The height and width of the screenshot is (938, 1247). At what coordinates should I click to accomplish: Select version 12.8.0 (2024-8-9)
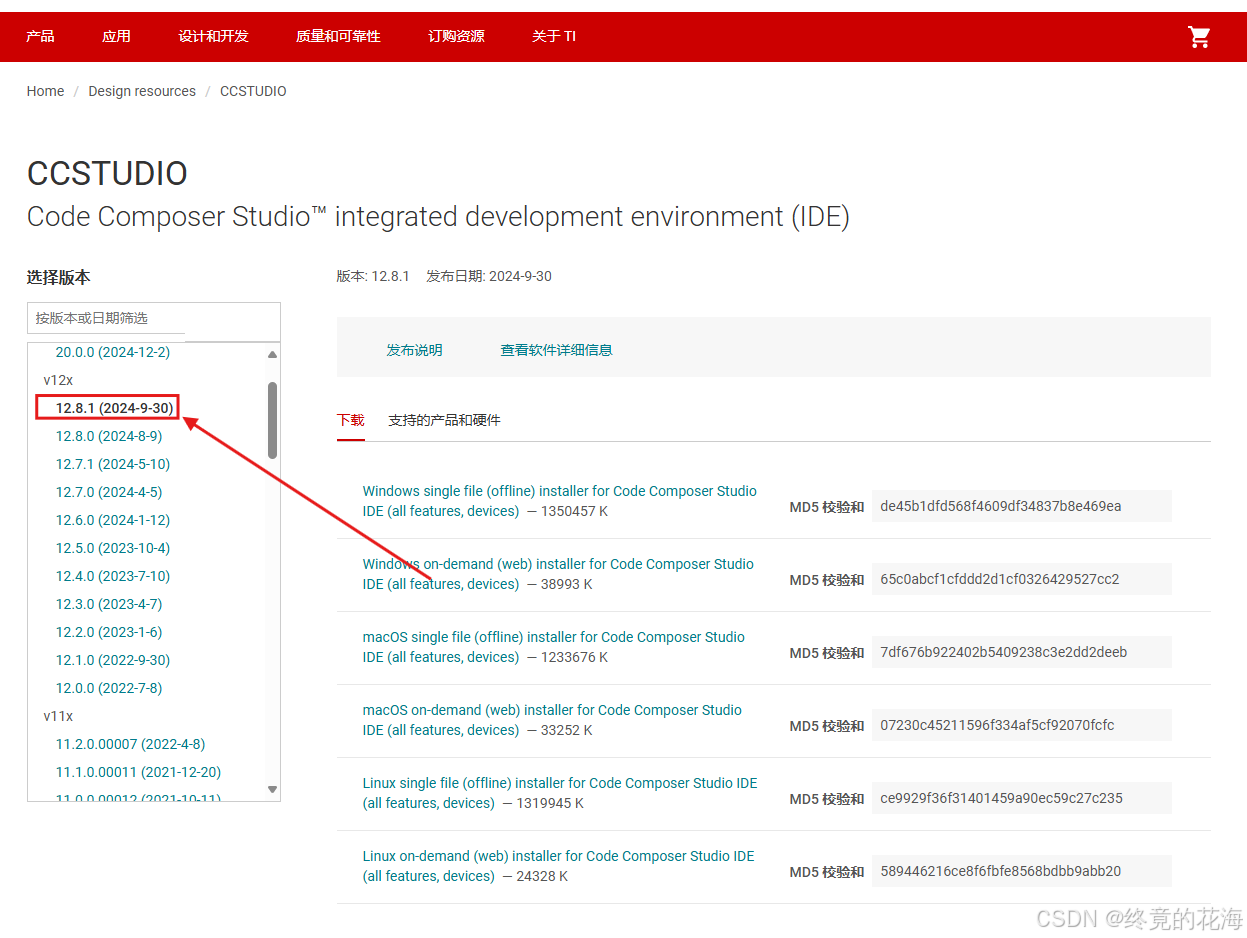pyautogui.click(x=109, y=436)
